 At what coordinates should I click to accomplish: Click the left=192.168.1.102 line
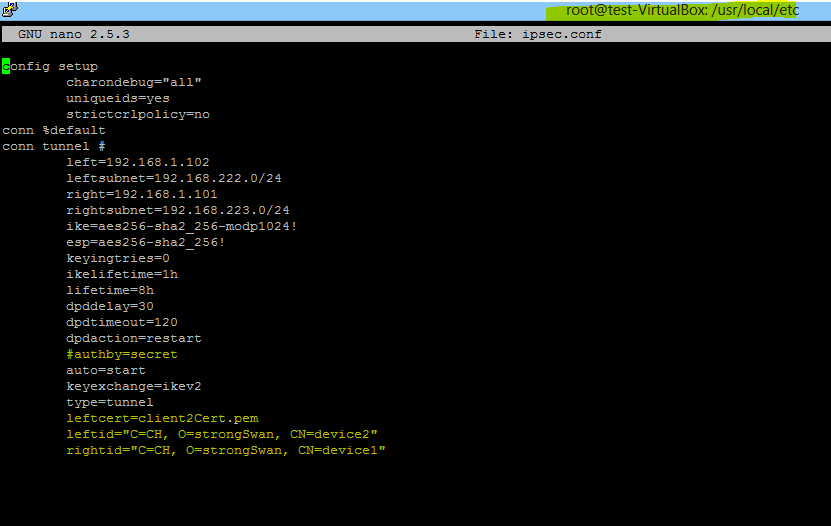pos(138,162)
